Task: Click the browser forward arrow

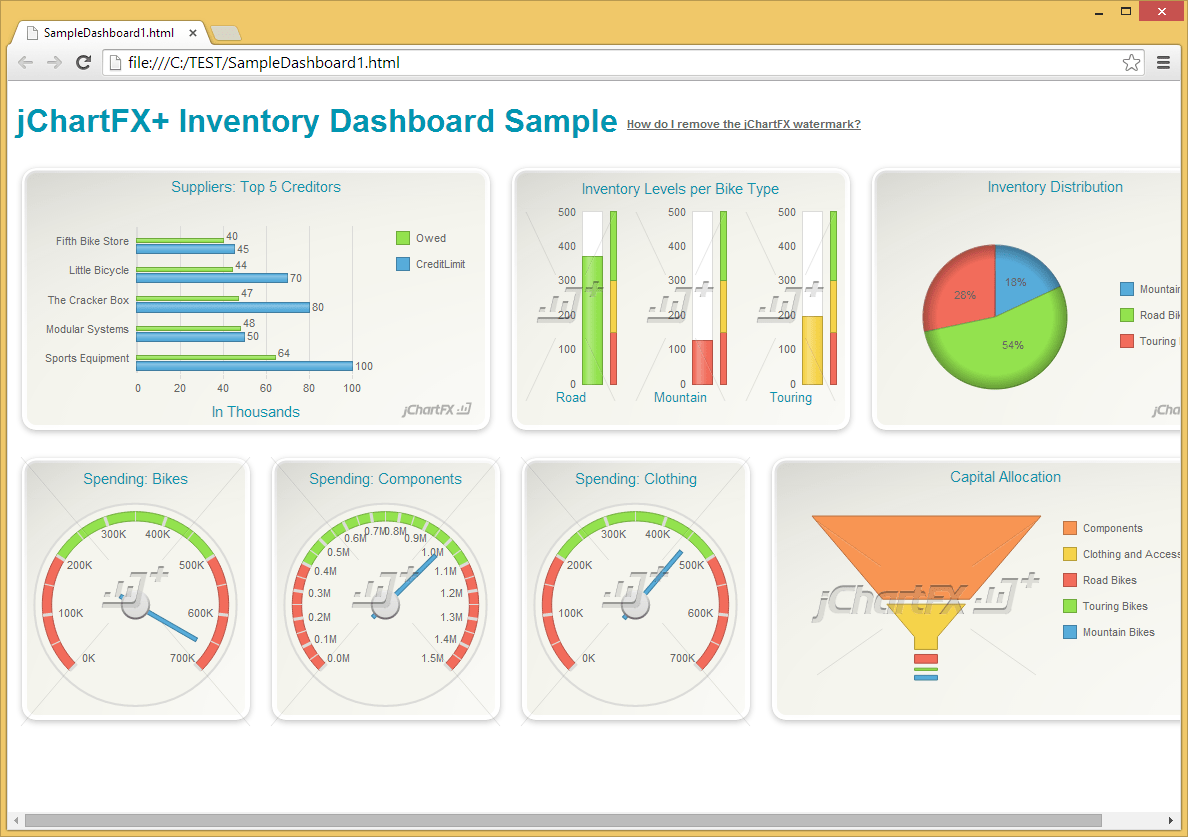Action: pyautogui.click(x=54, y=63)
